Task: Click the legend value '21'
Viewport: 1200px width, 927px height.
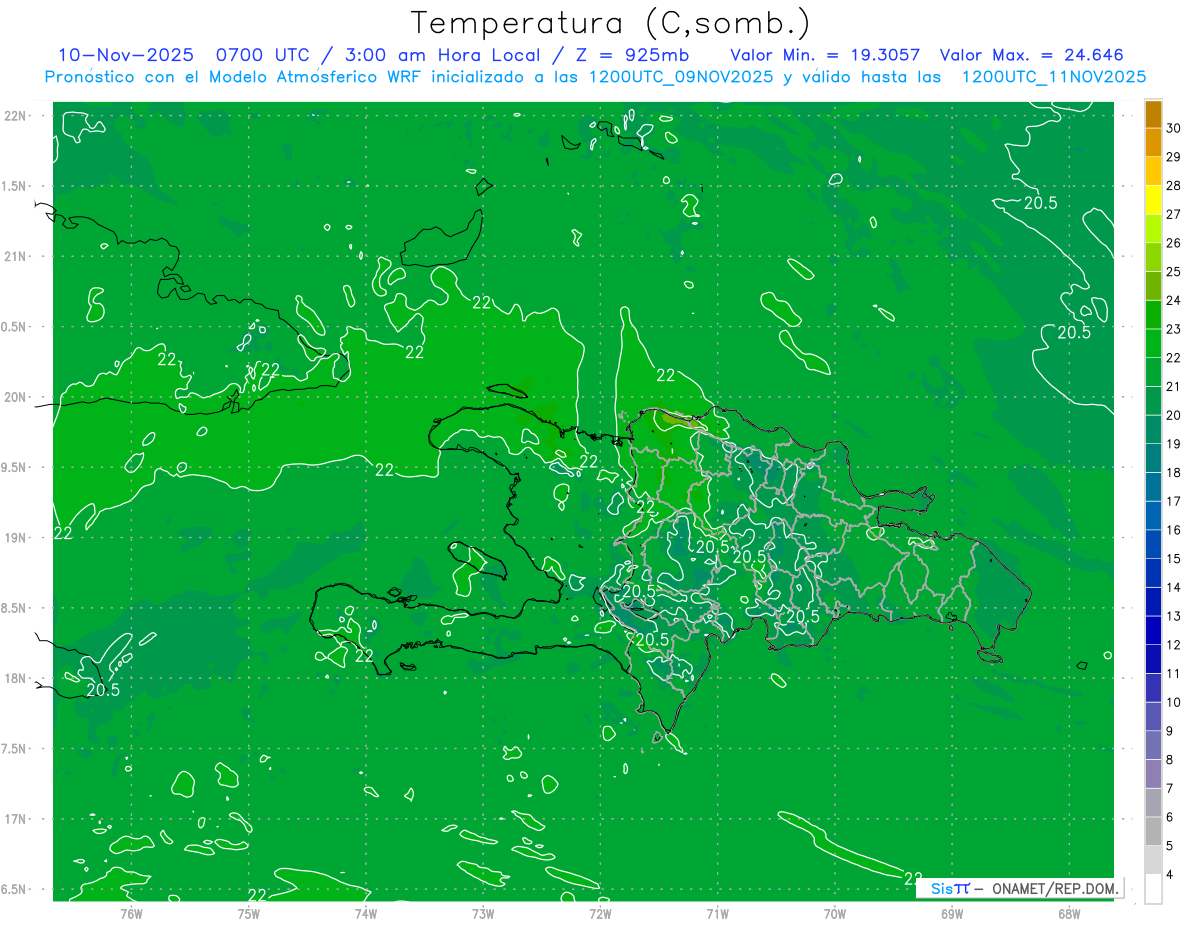Action: 1174,386
